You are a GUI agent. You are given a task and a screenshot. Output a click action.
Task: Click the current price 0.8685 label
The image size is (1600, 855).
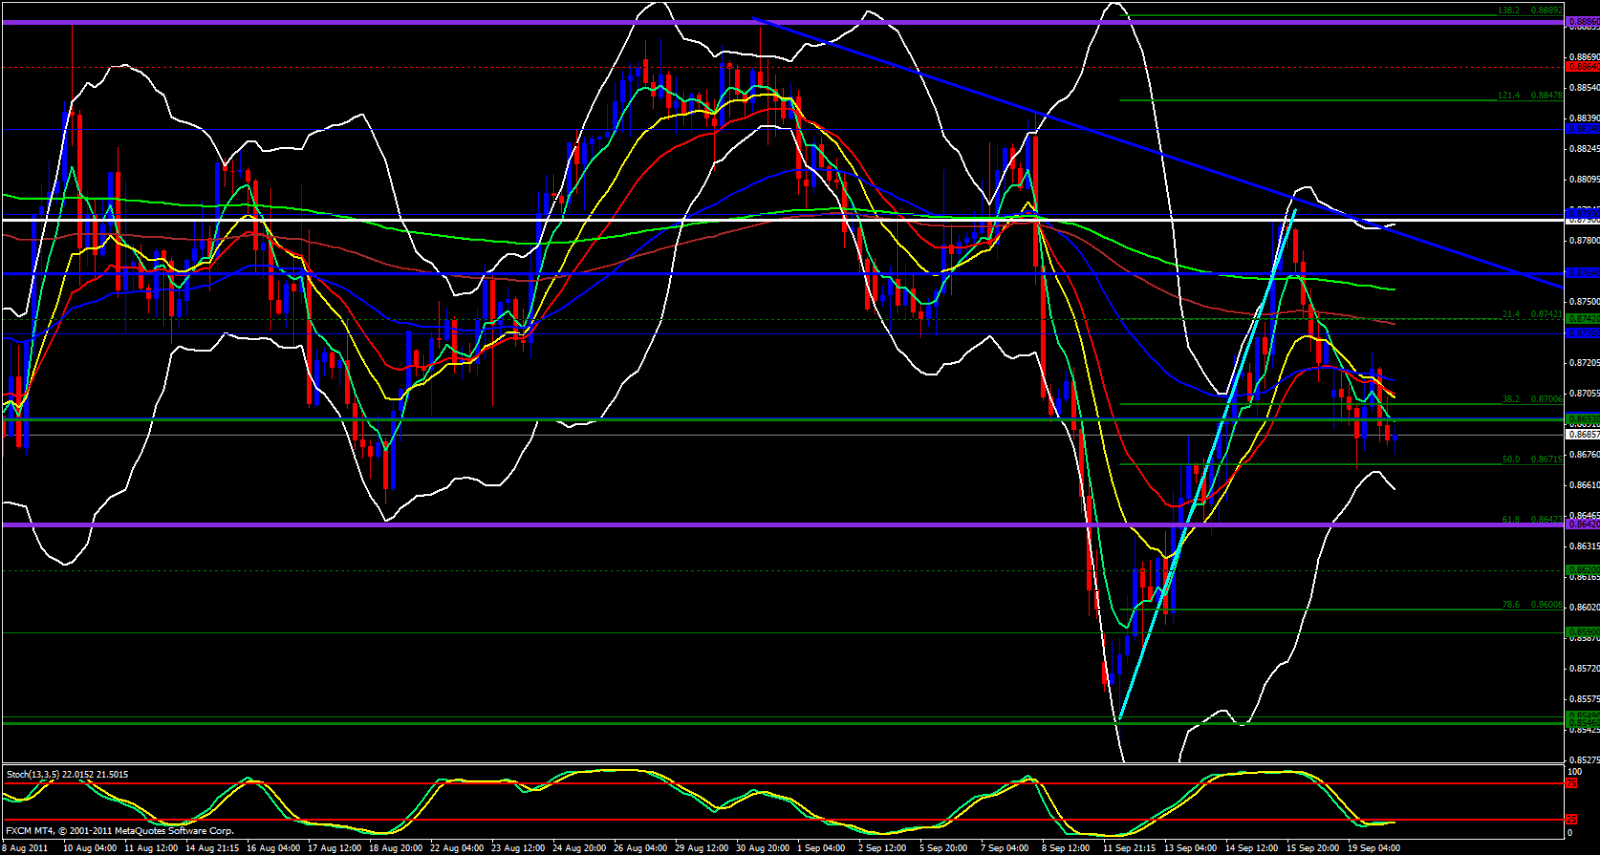1582,435
